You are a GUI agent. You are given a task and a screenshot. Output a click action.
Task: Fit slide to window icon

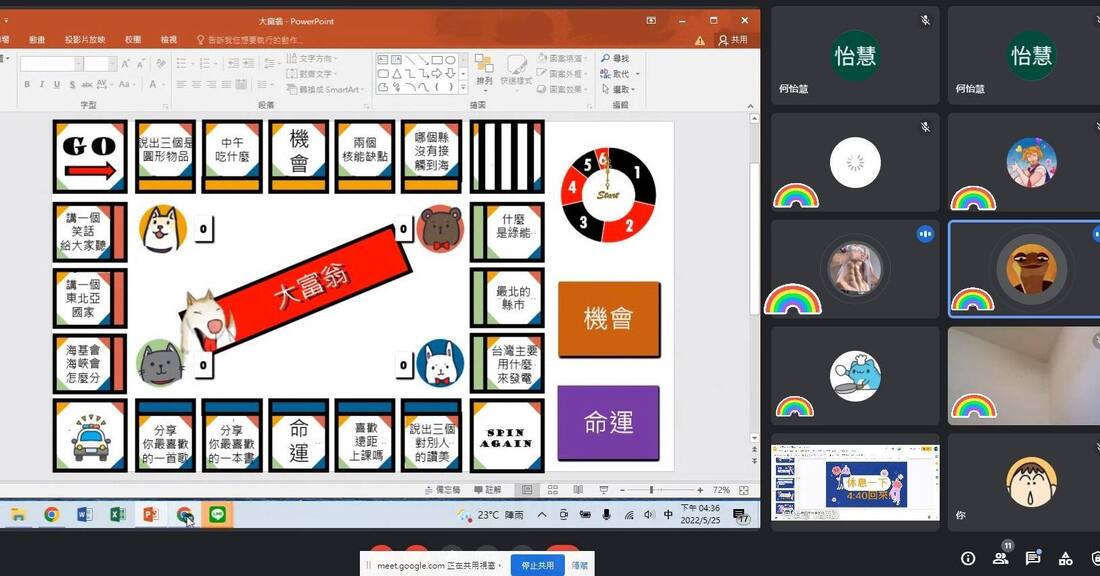click(x=744, y=490)
